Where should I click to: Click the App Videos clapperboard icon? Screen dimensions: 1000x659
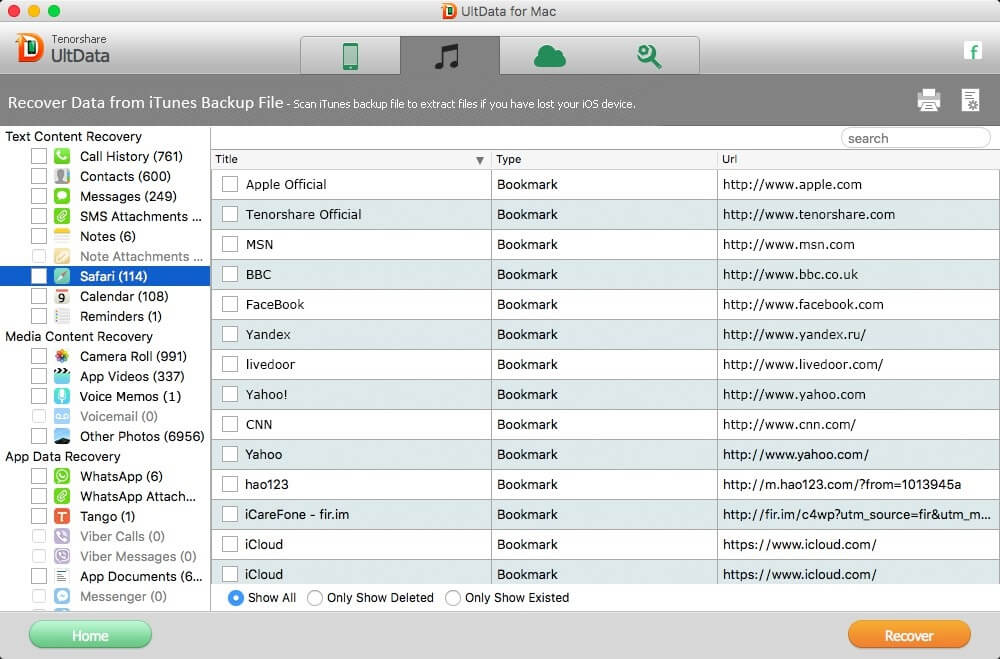click(x=62, y=376)
